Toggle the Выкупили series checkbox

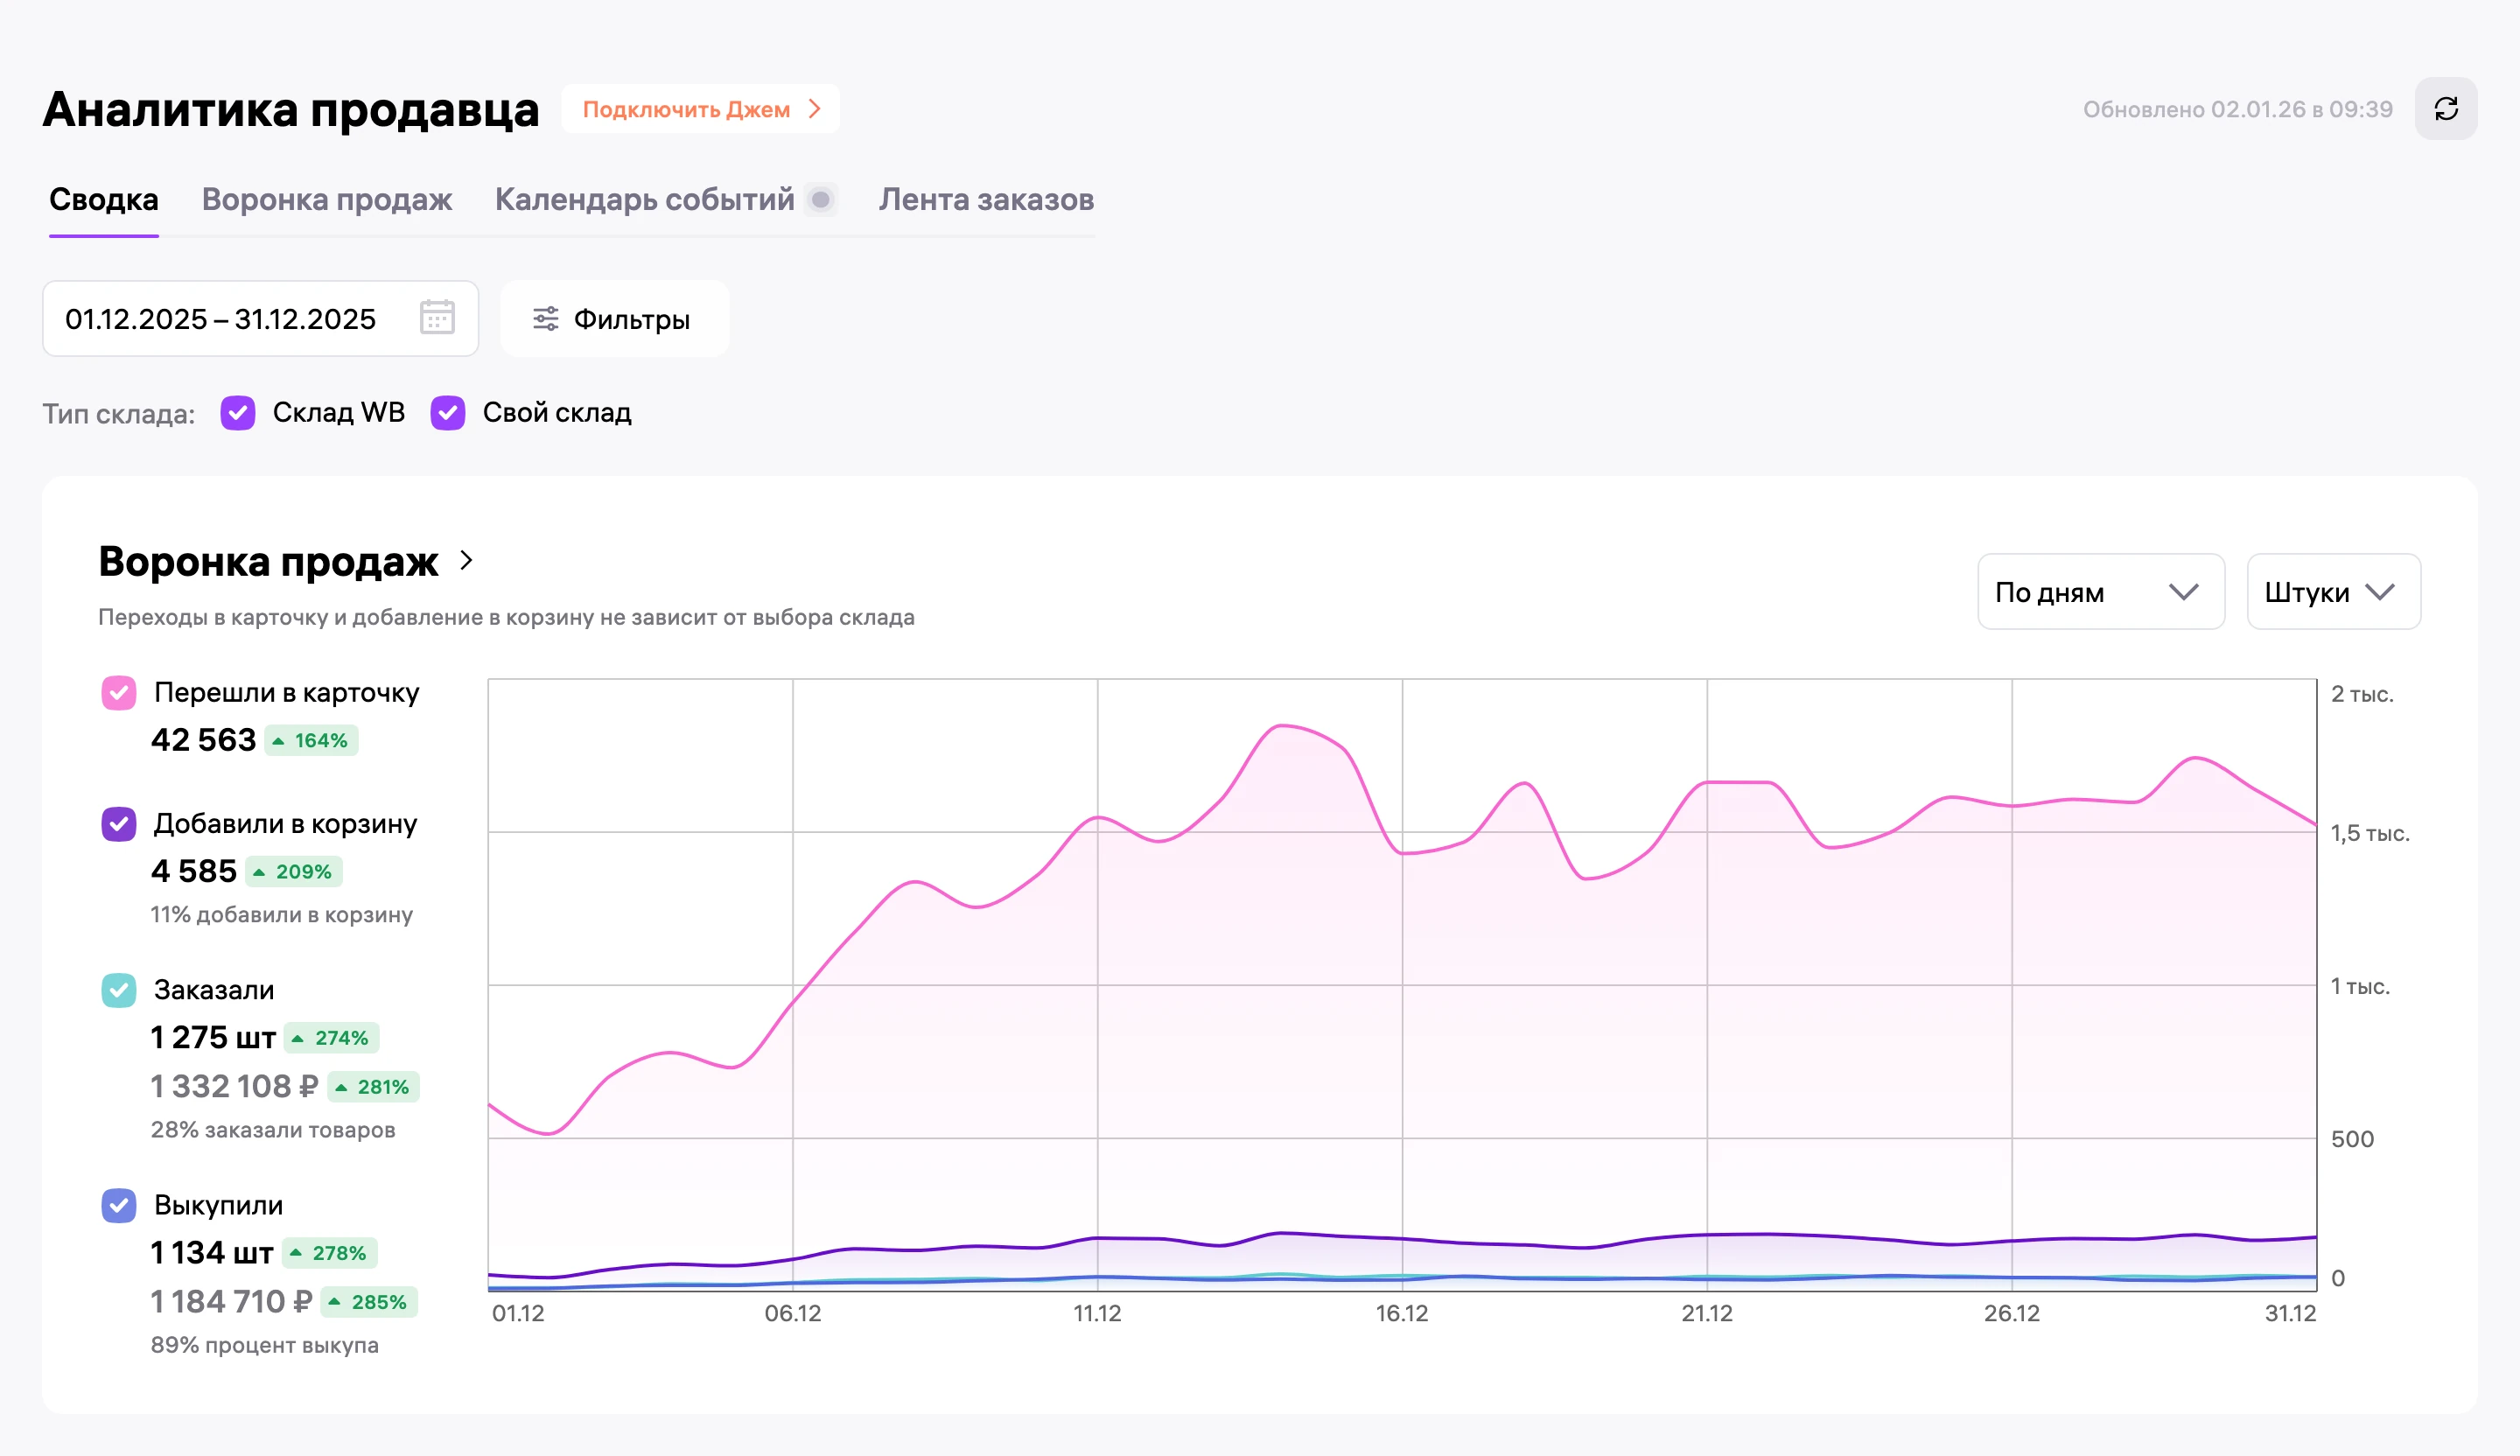click(x=119, y=1205)
